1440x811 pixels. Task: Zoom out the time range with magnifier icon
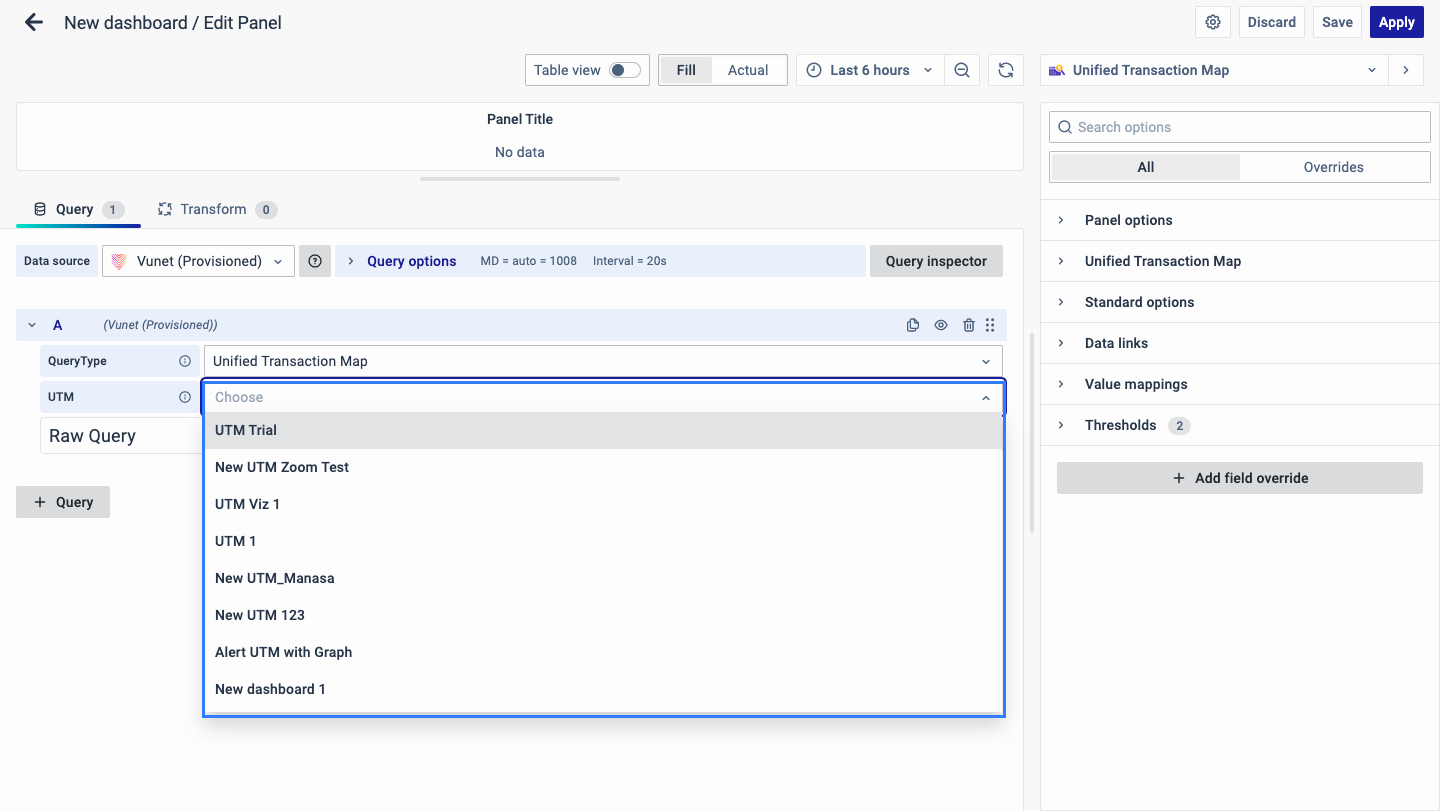962,70
